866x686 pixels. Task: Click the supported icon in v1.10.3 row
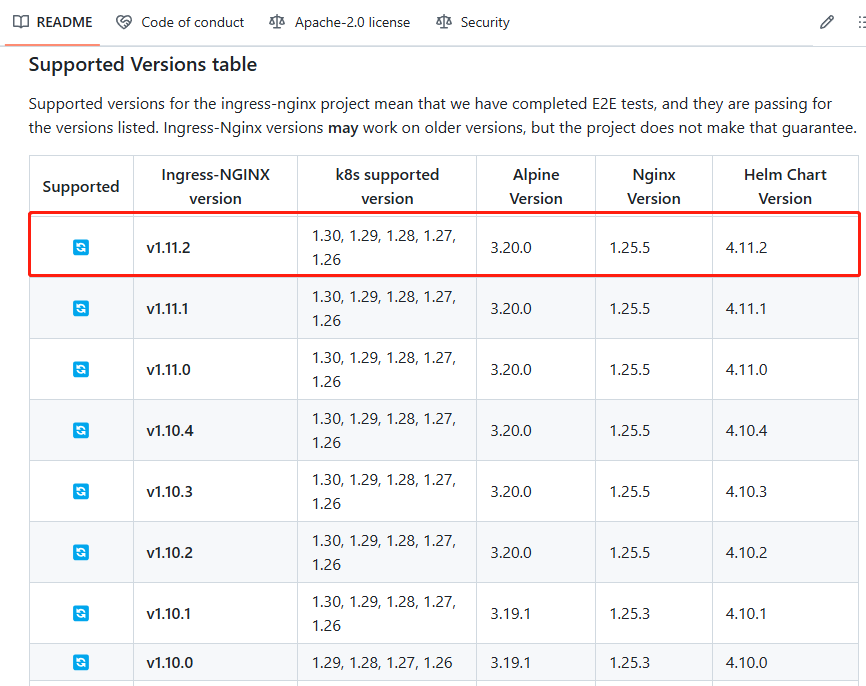click(x=81, y=491)
